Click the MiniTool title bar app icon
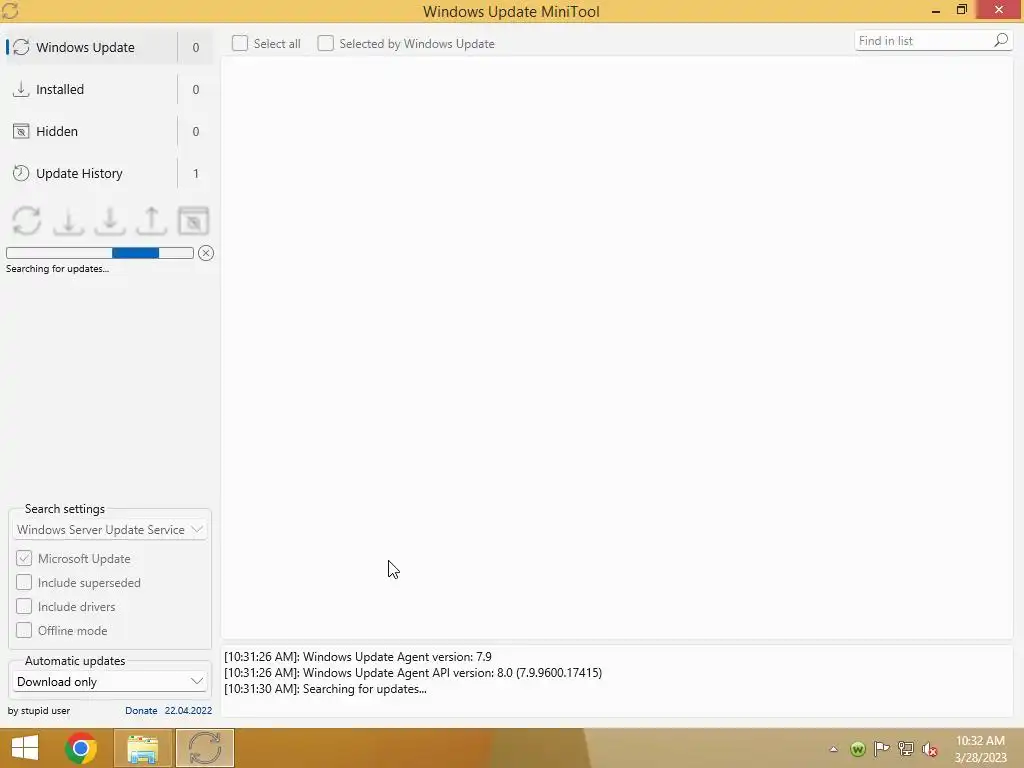Screen dimensions: 1024x768 (x=10, y=10)
